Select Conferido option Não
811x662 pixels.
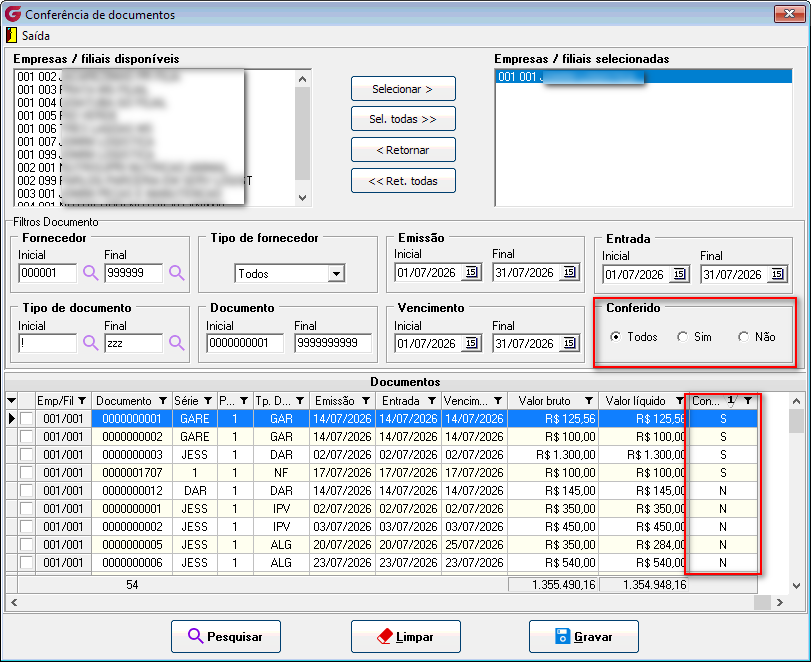[743, 337]
